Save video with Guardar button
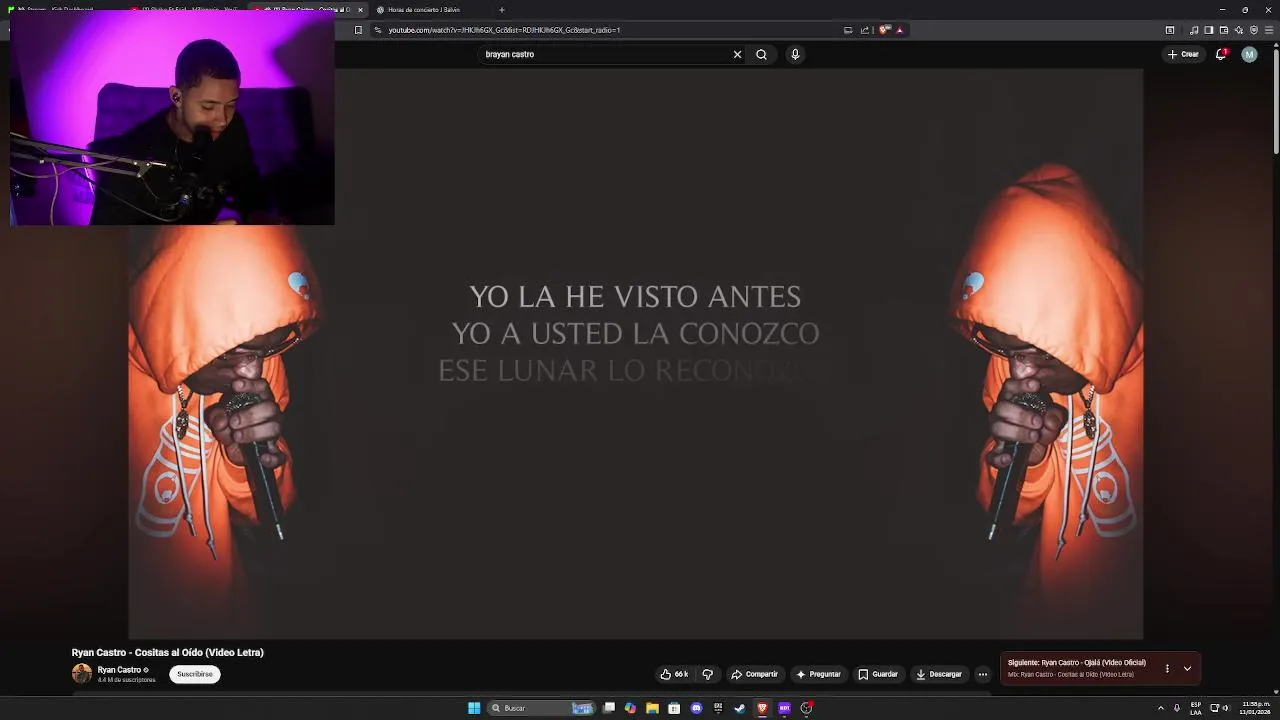This screenshot has height=720, width=1280. pyautogui.click(x=878, y=674)
